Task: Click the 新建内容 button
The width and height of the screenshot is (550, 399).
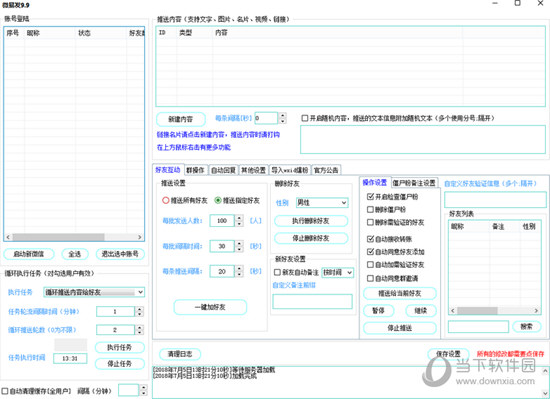Action: point(181,119)
